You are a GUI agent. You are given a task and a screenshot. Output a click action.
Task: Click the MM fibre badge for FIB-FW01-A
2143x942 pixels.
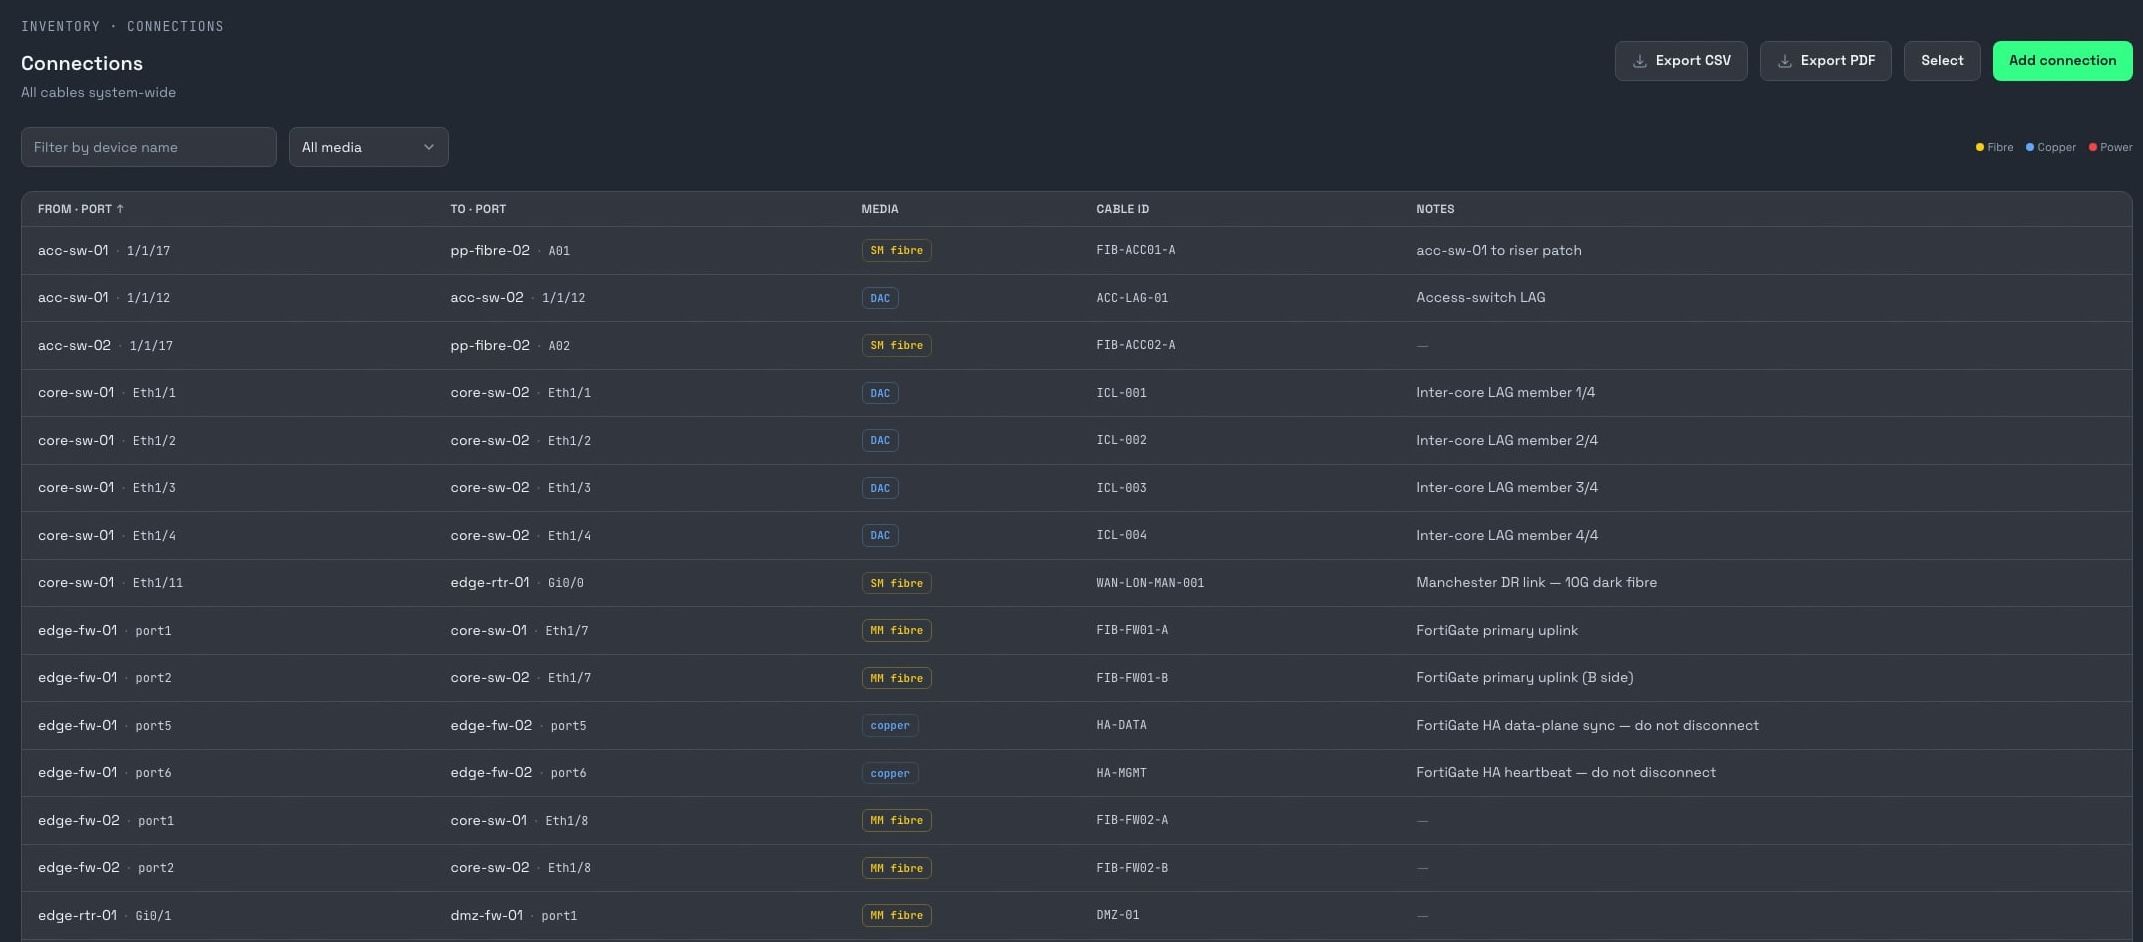897,630
